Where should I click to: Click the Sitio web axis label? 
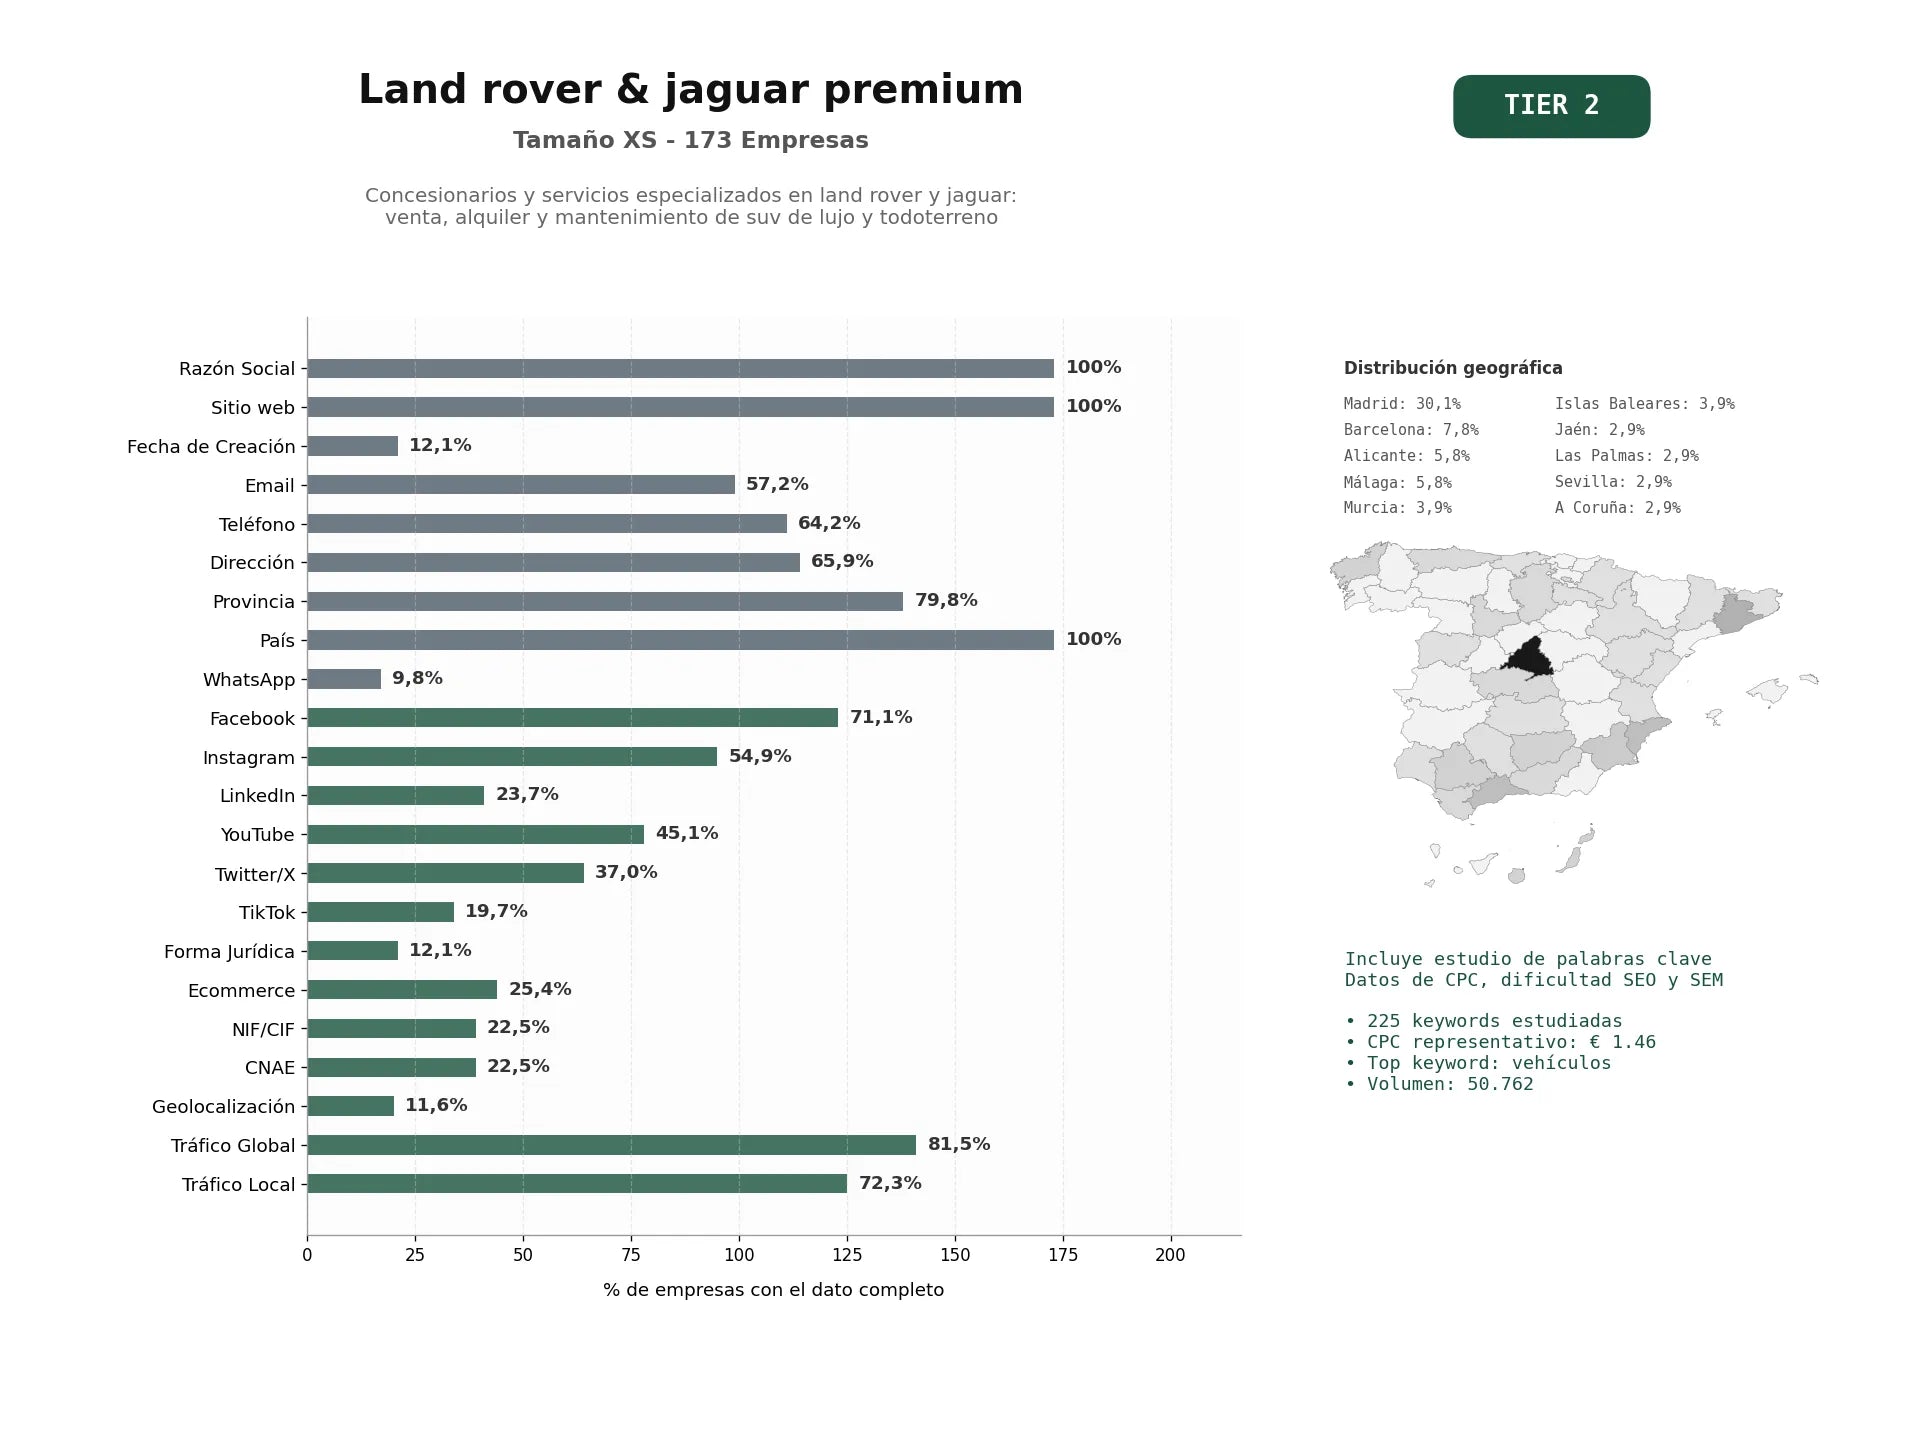point(252,407)
